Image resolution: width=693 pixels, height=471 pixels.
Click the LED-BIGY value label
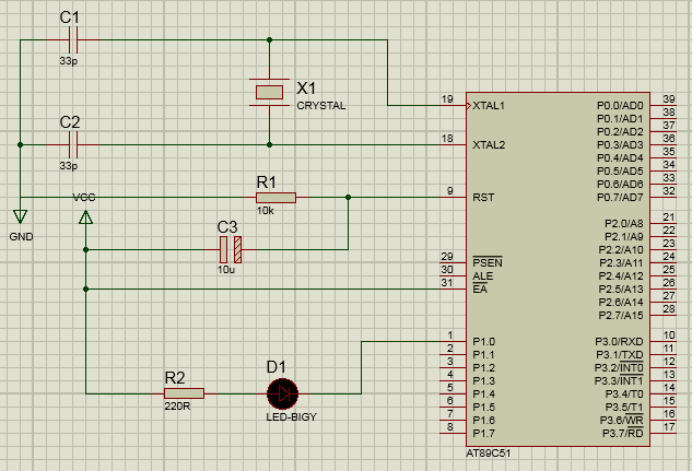tap(290, 417)
